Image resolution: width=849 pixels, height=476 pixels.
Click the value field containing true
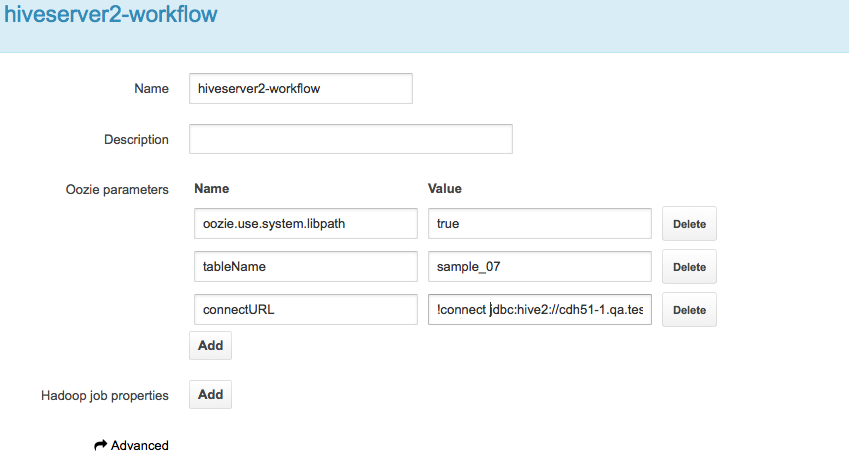[539, 224]
